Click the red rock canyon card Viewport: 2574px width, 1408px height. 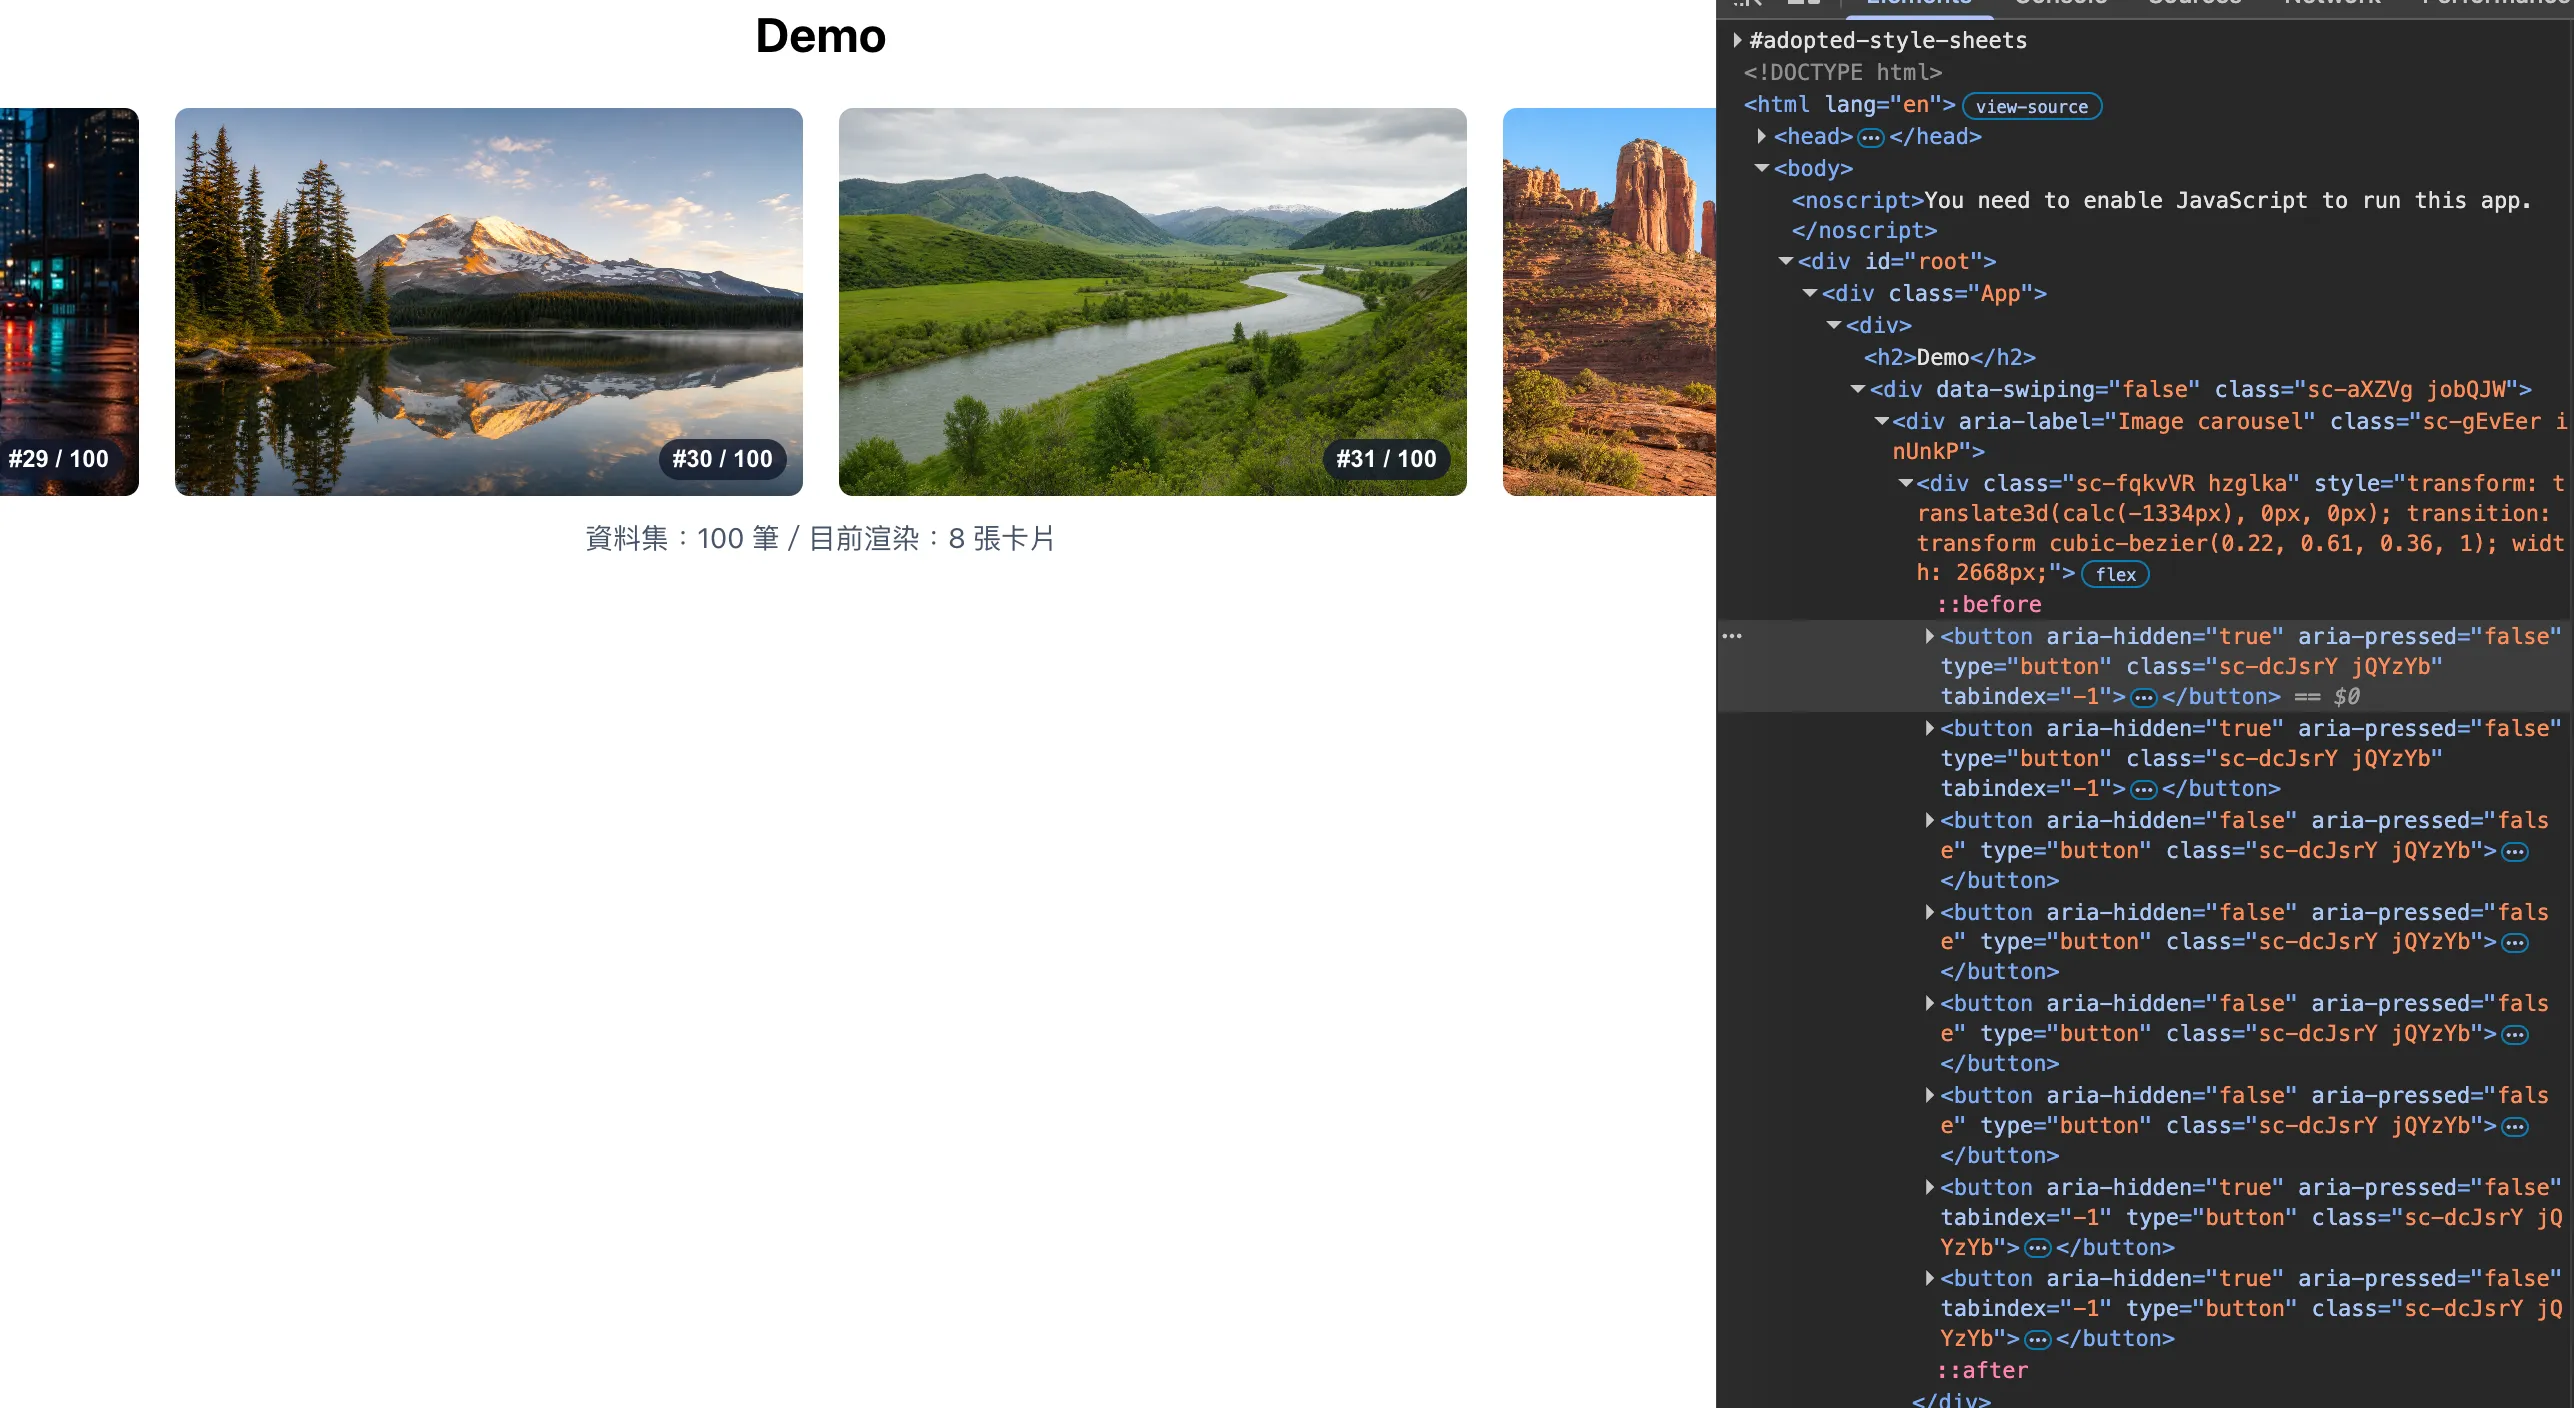click(1609, 301)
